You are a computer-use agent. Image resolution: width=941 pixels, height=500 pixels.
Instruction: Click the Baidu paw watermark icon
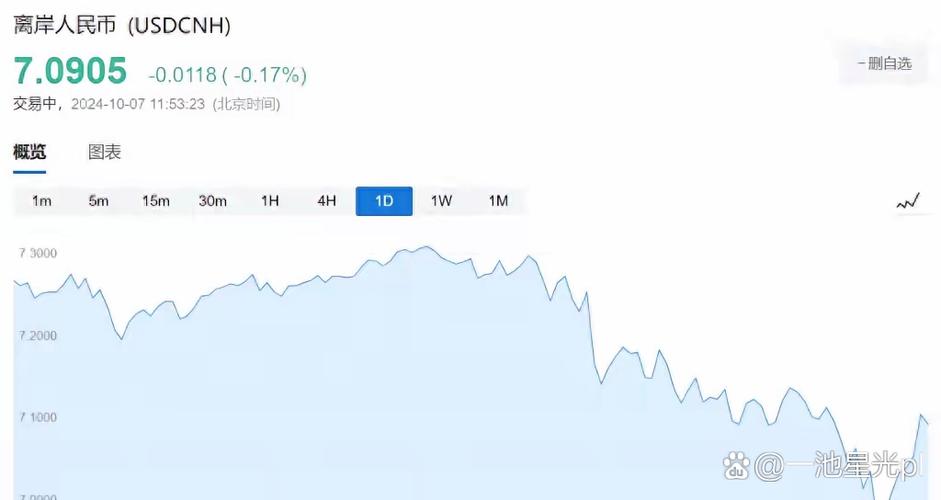pyautogui.click(x=736, y=466)
